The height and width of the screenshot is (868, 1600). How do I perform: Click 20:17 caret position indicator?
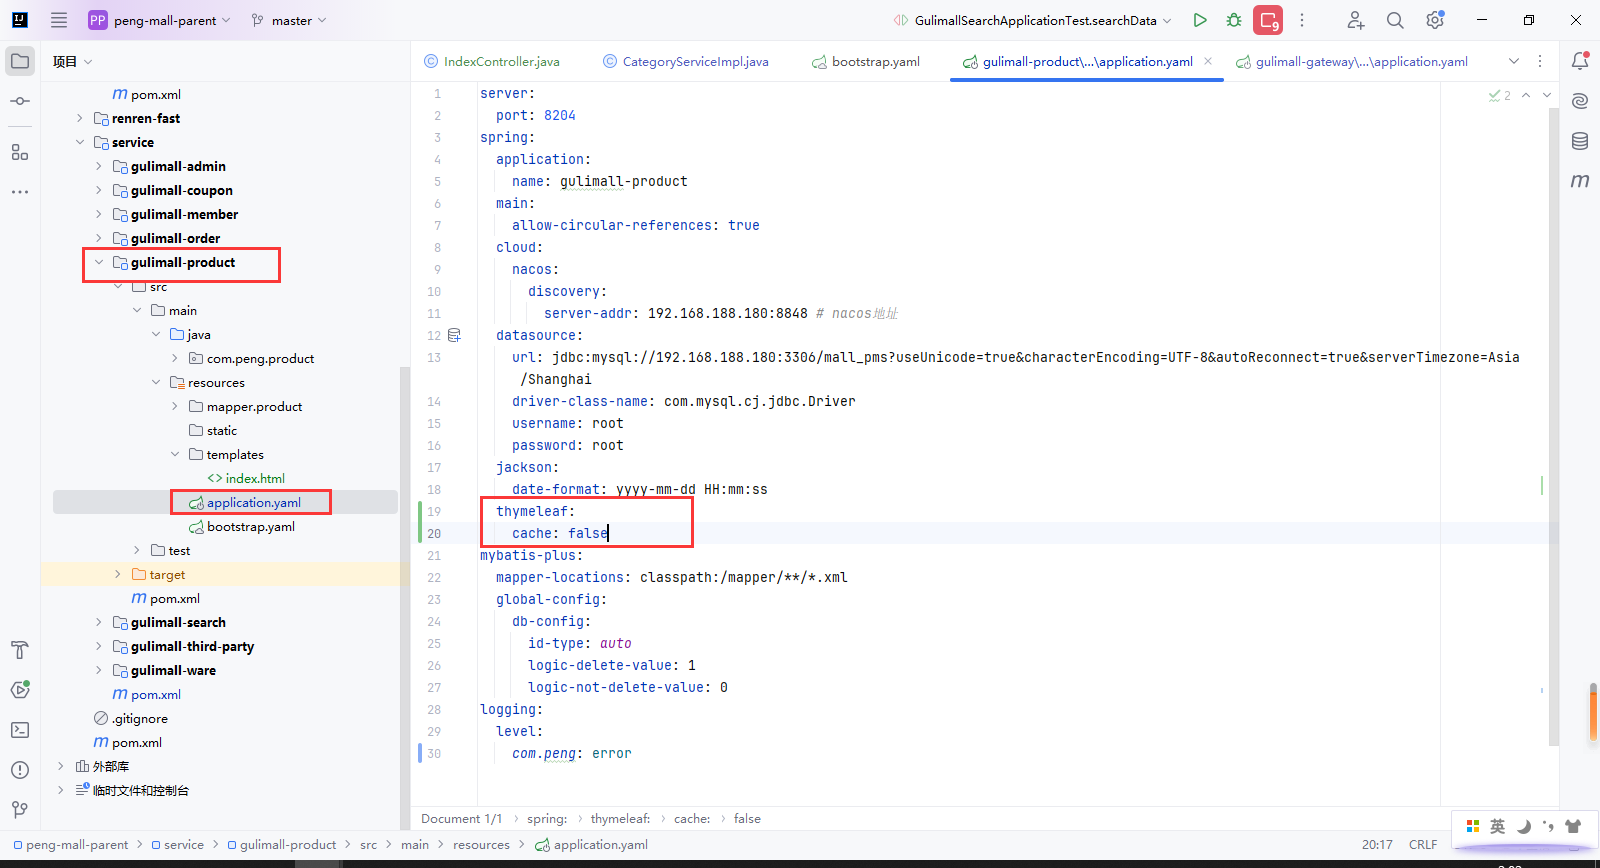pos(1377,845)
